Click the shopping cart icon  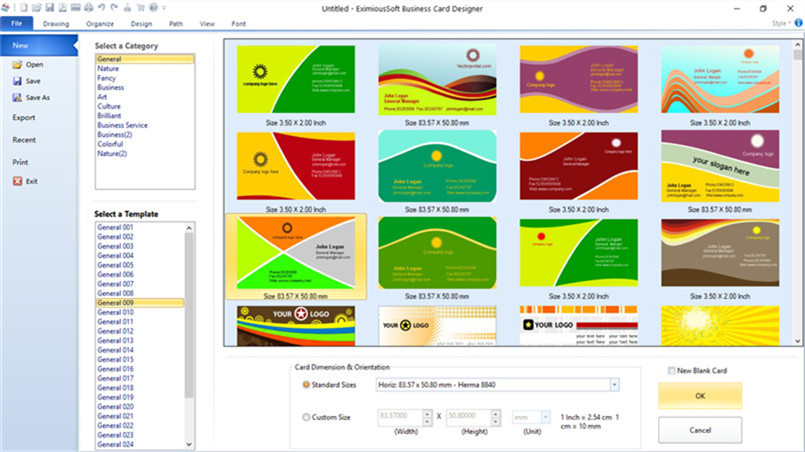140,8
